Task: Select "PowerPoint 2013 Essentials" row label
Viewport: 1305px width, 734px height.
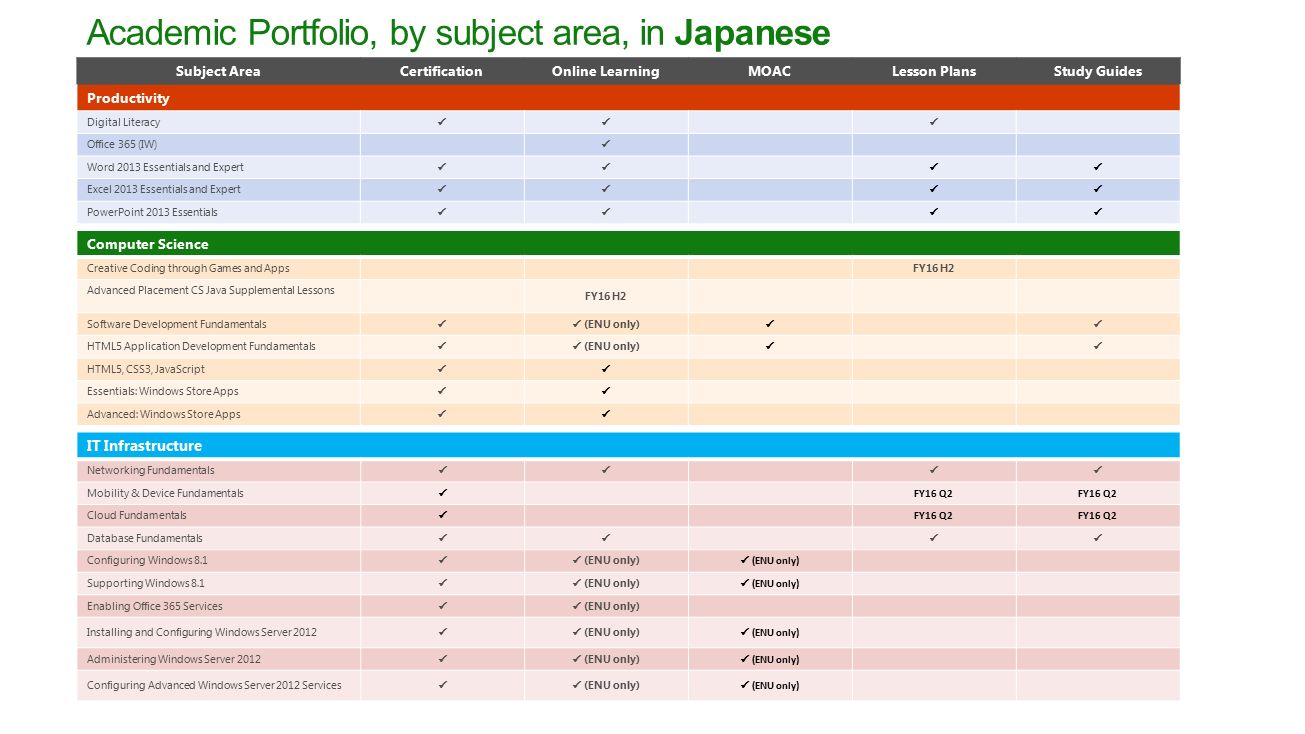Action: pyautogui.click(x=152, y=212)
